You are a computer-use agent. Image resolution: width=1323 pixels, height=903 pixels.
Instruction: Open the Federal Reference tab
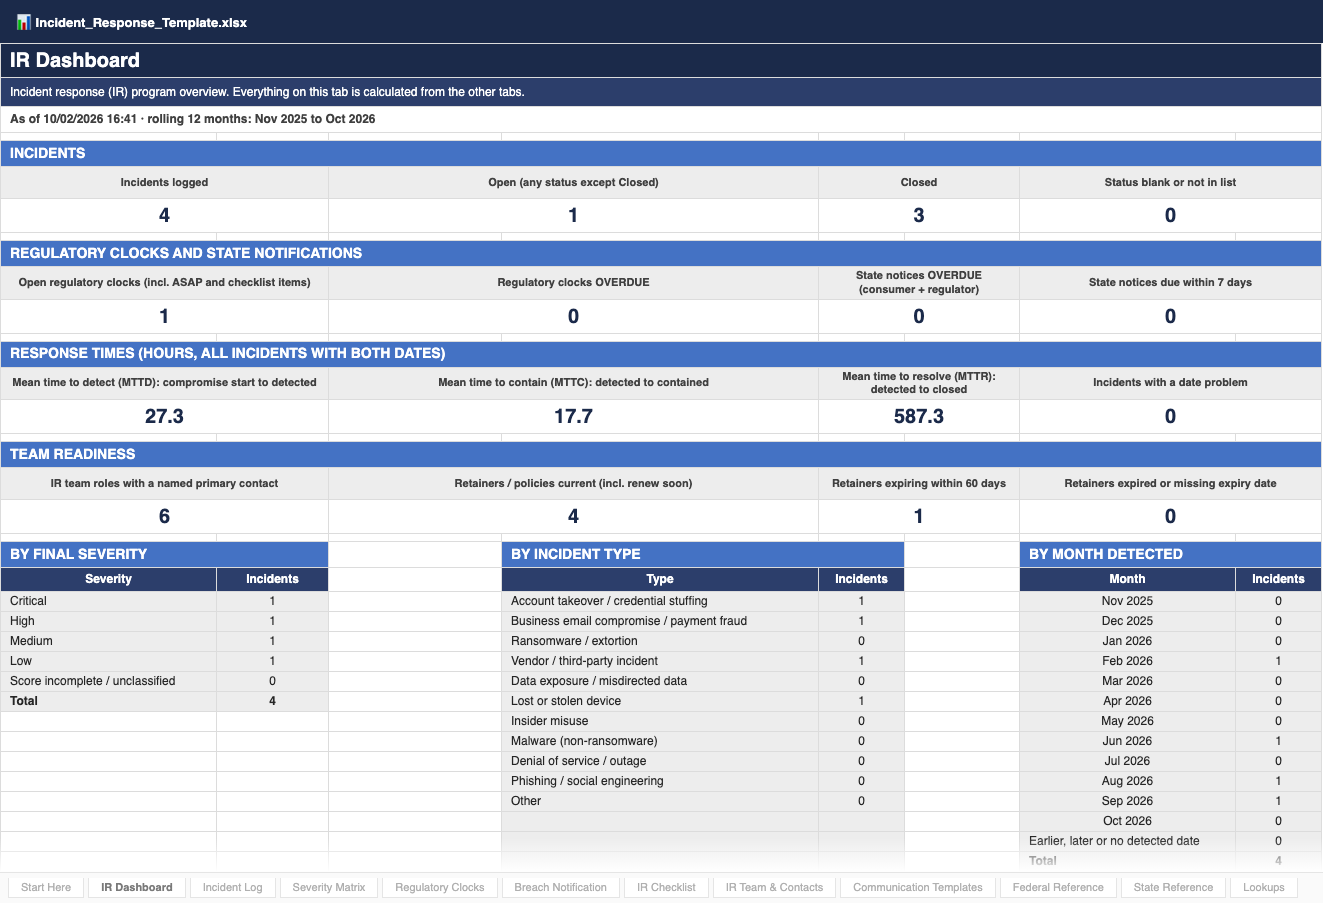1058,887
